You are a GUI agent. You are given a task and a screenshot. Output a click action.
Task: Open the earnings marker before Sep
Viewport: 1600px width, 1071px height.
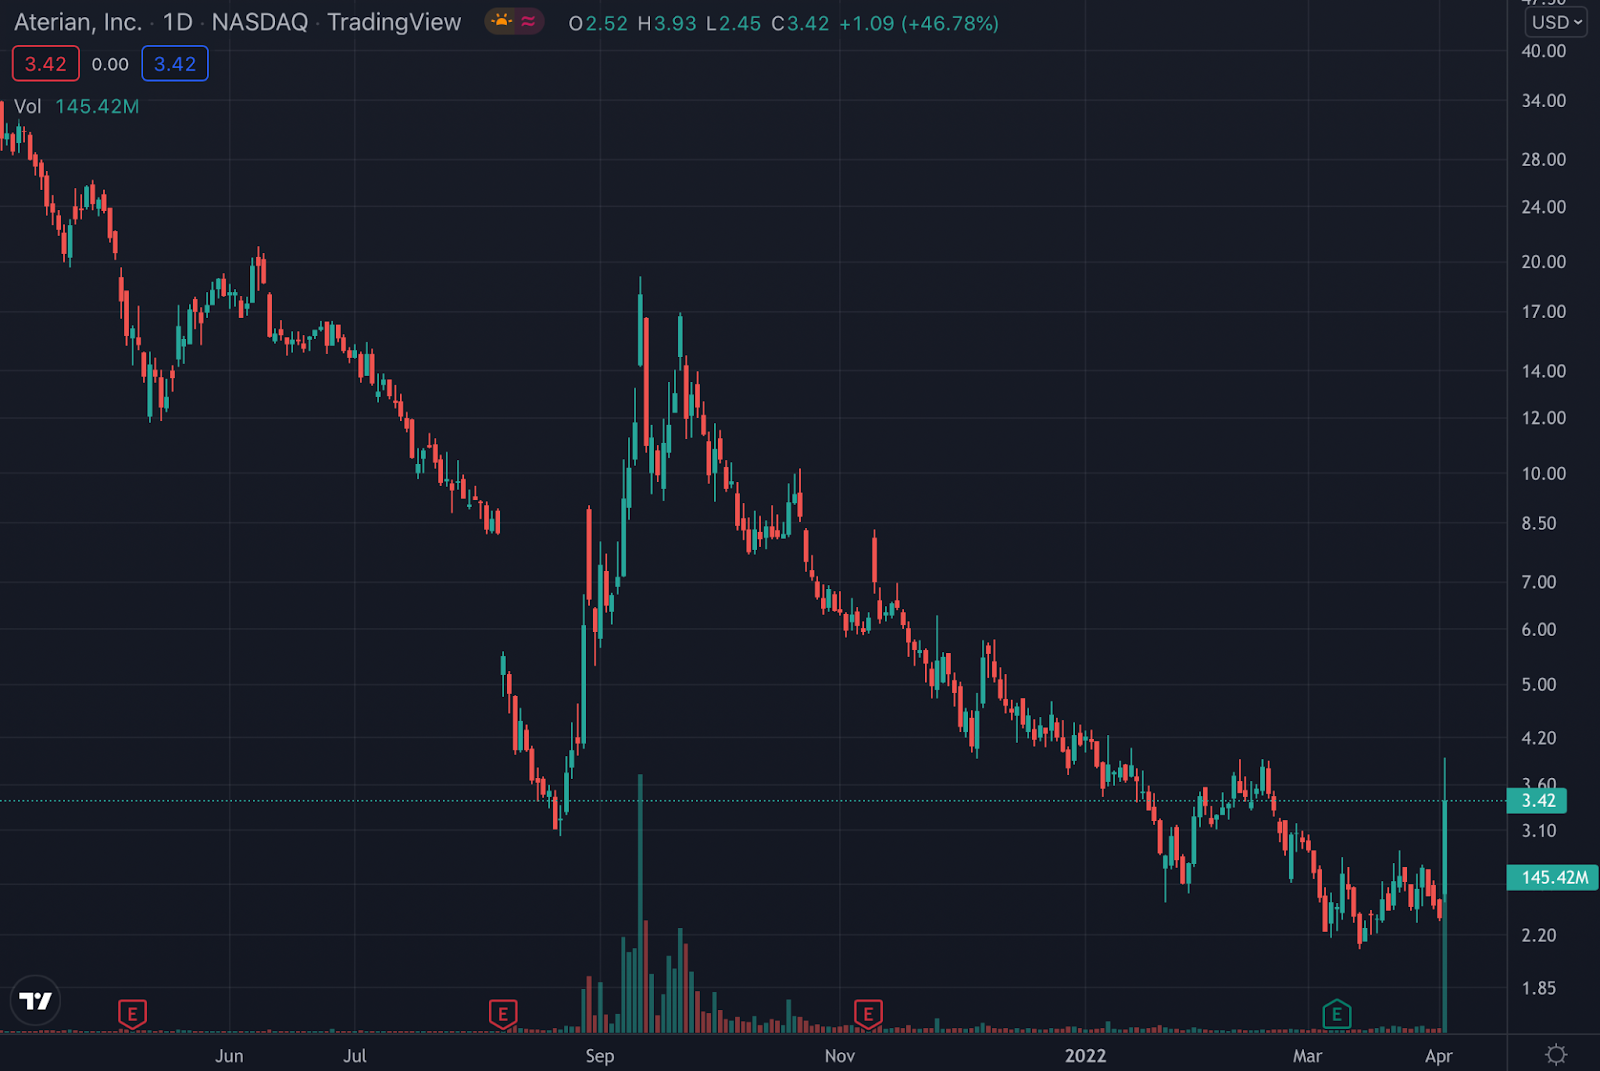coord(503,1014)
